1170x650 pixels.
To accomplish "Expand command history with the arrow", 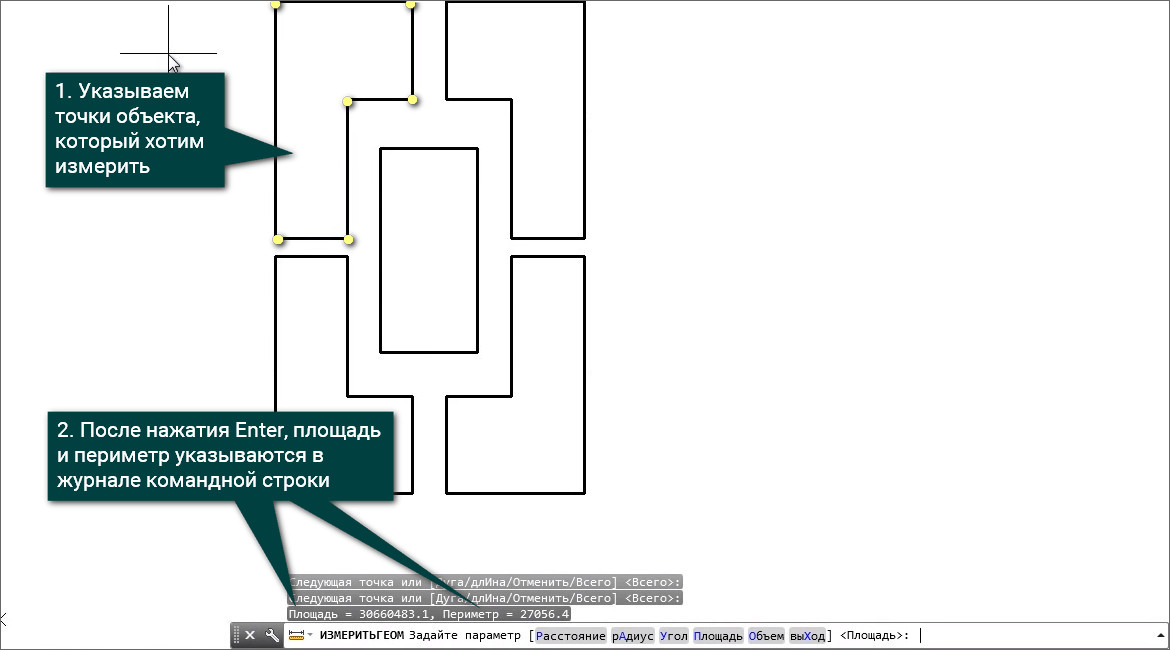I will [x=1160, y=636].
